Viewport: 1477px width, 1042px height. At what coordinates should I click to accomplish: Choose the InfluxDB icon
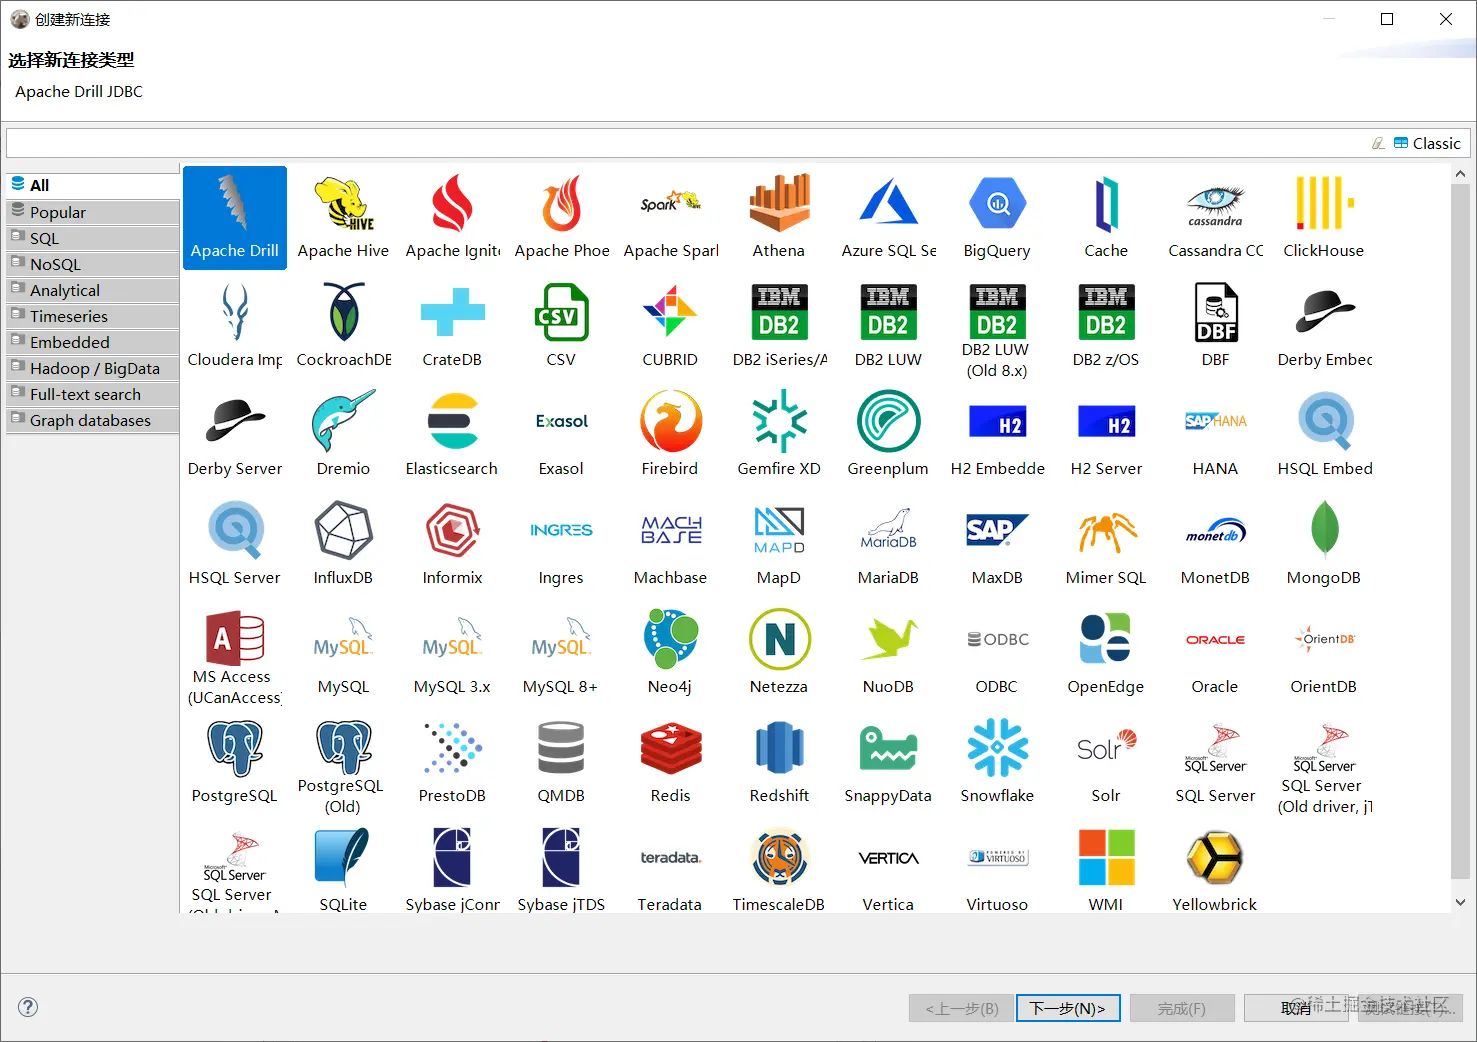[343, 530]
